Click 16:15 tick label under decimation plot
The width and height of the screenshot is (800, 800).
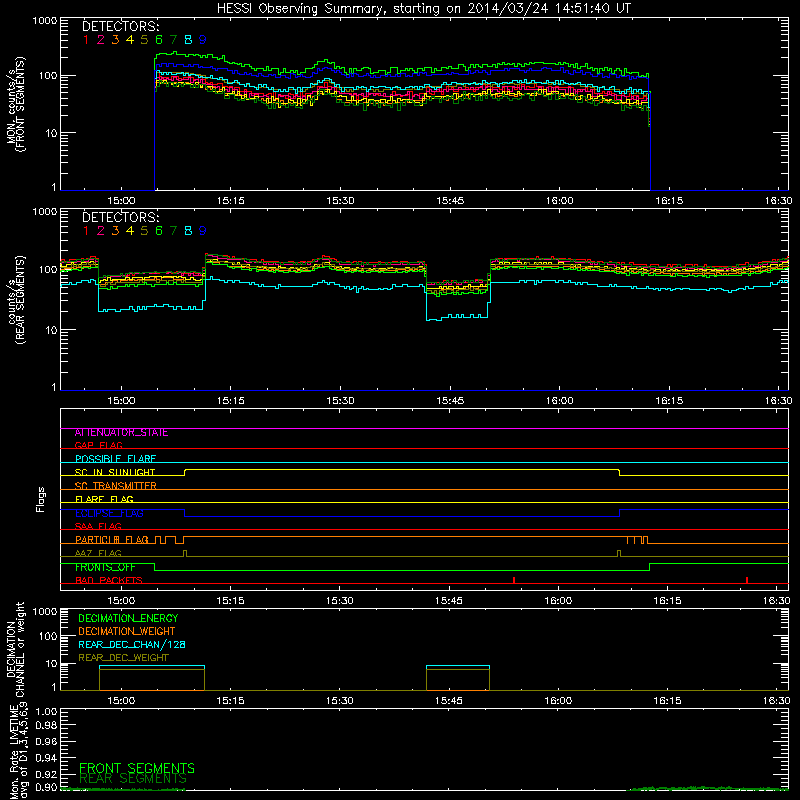[x=667, y=701]
